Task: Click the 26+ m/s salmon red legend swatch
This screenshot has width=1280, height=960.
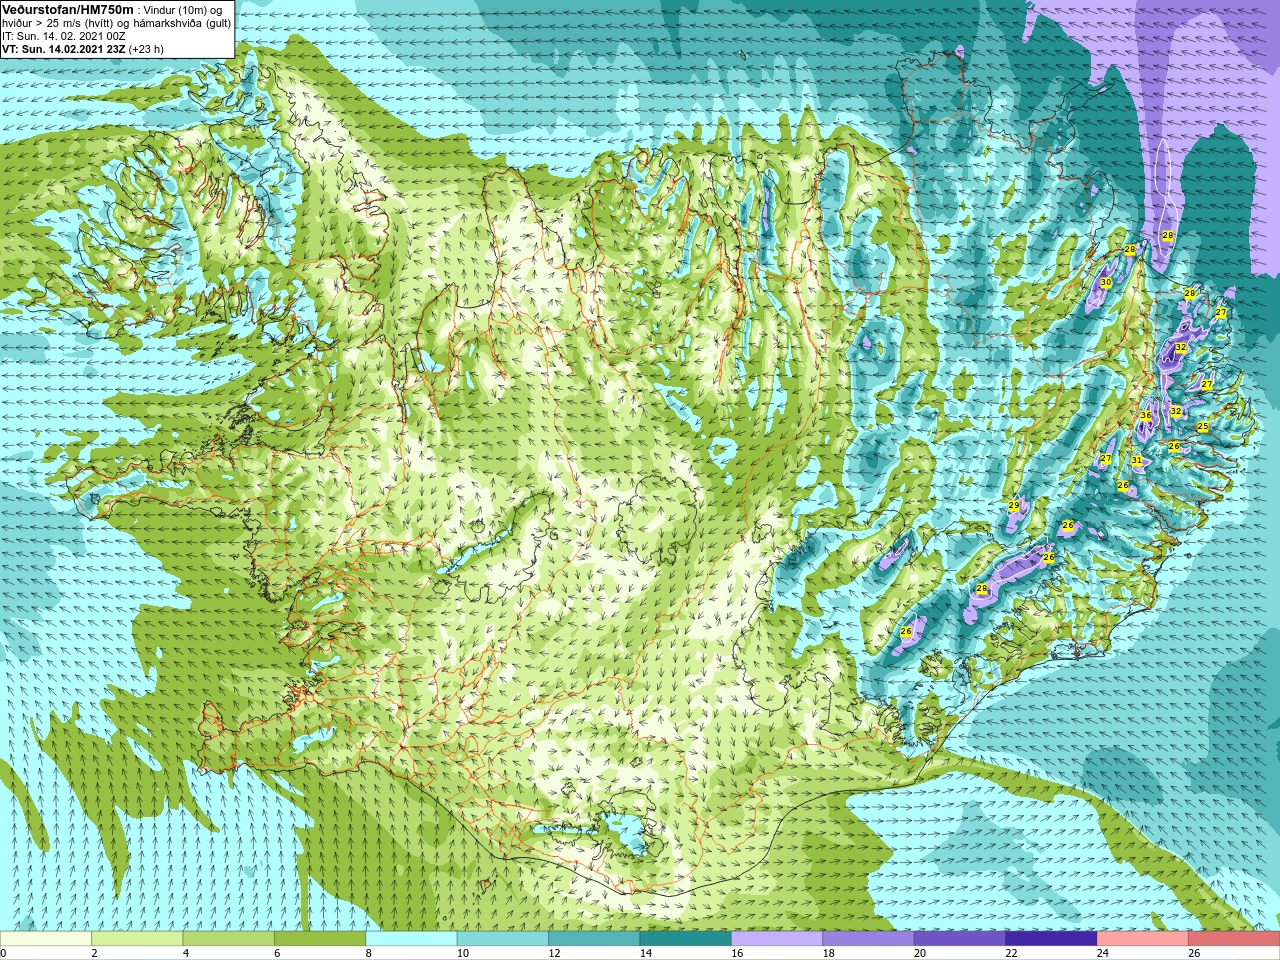Action: pos(1234,939)
